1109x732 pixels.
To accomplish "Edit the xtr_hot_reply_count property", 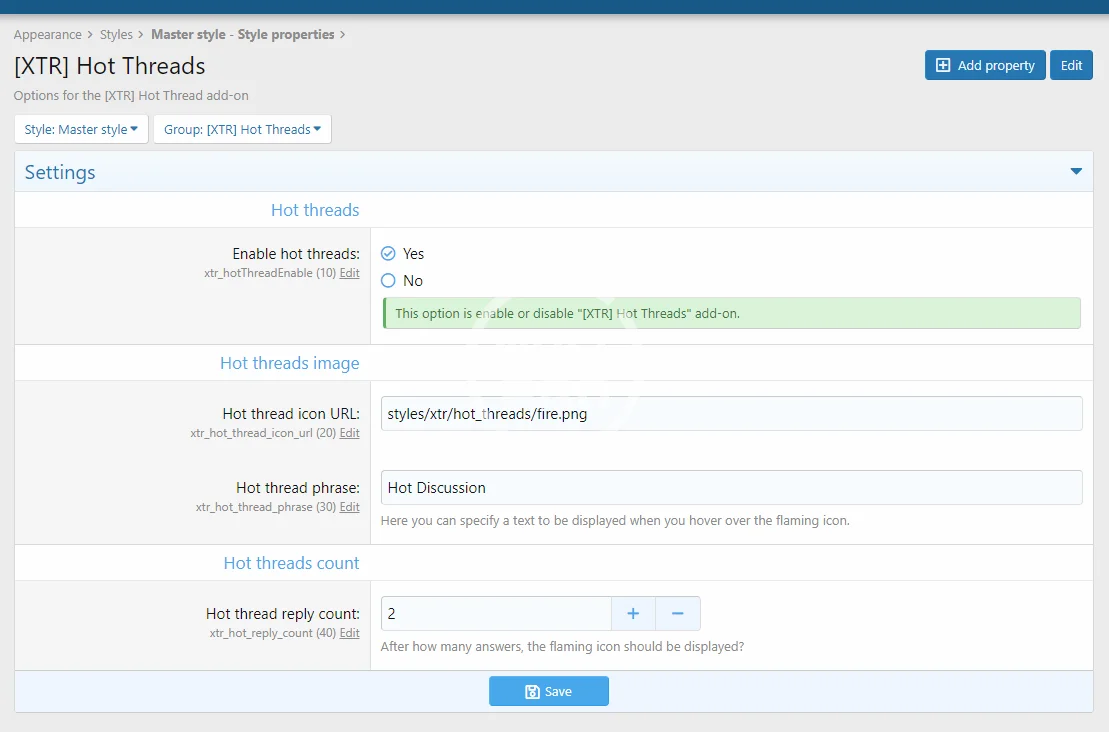I will tap(349, 633).
